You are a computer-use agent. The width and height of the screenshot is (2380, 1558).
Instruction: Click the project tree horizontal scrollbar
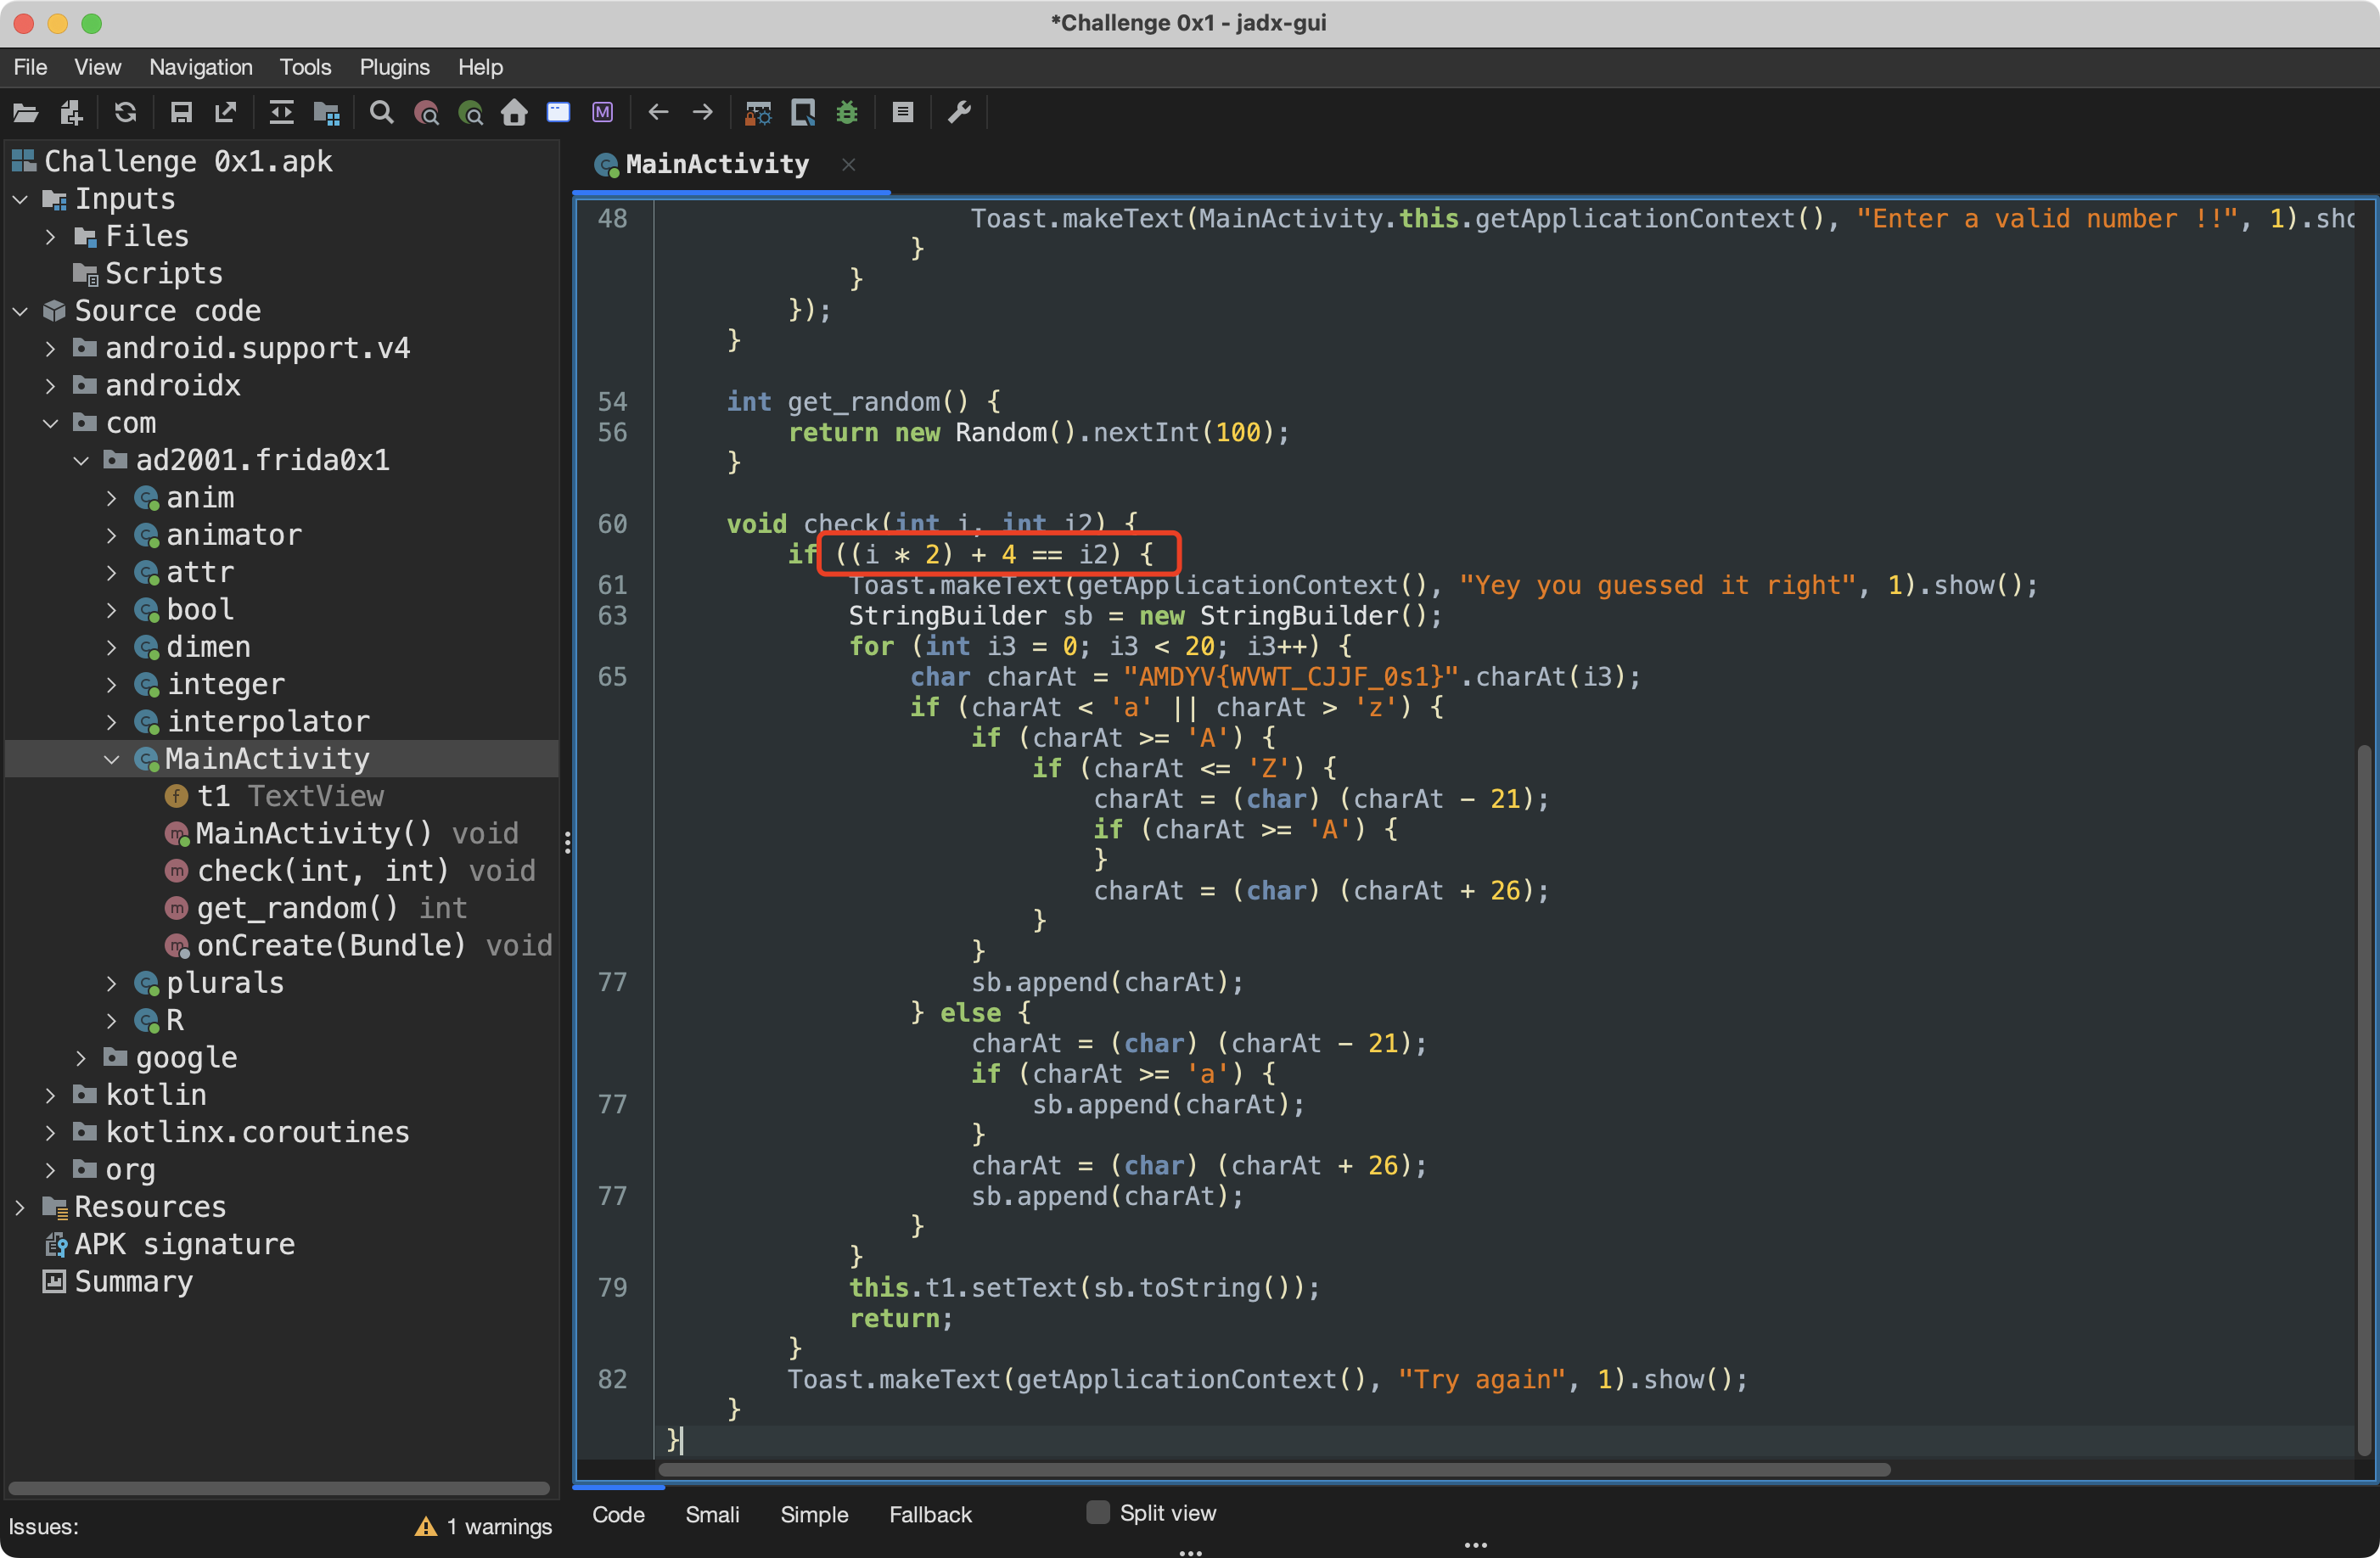click(x=279, y=1488)
